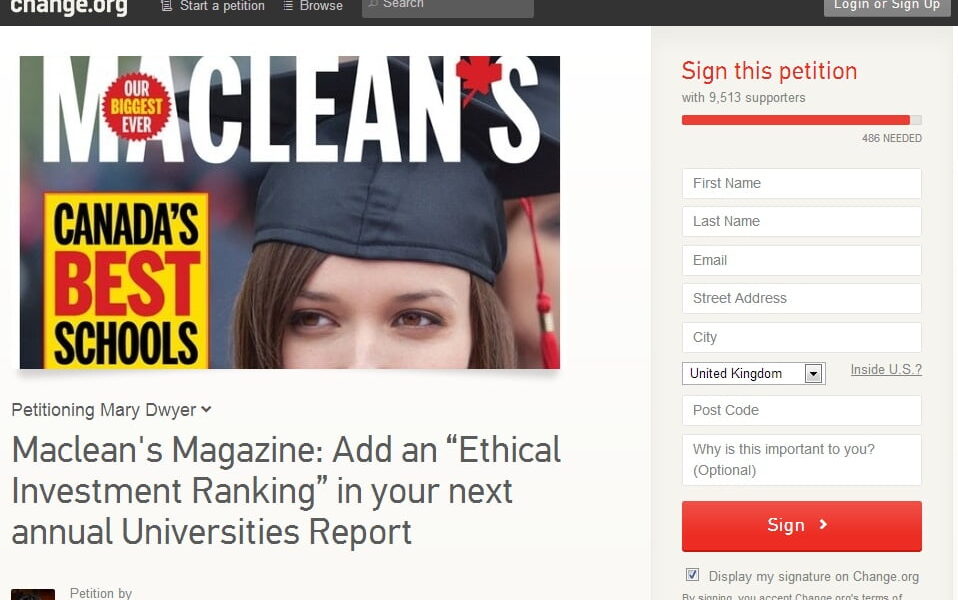Image resolution: width=958 pixels, height=600 pixels.
Task: Toggle Display my signature on Change.org checkbox
Action: point(692,575)
